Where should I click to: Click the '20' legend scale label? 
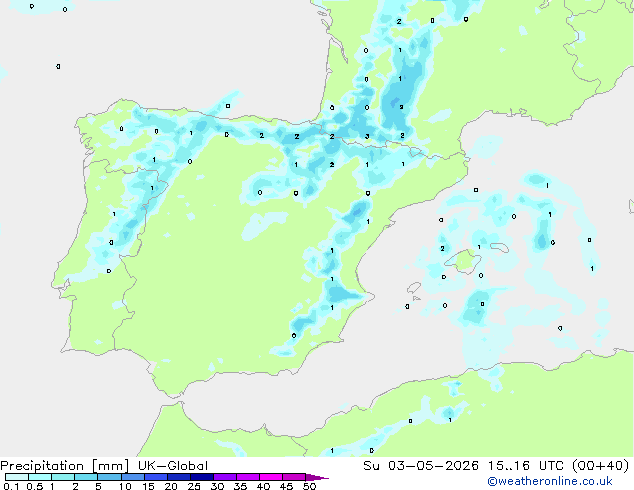171,486
